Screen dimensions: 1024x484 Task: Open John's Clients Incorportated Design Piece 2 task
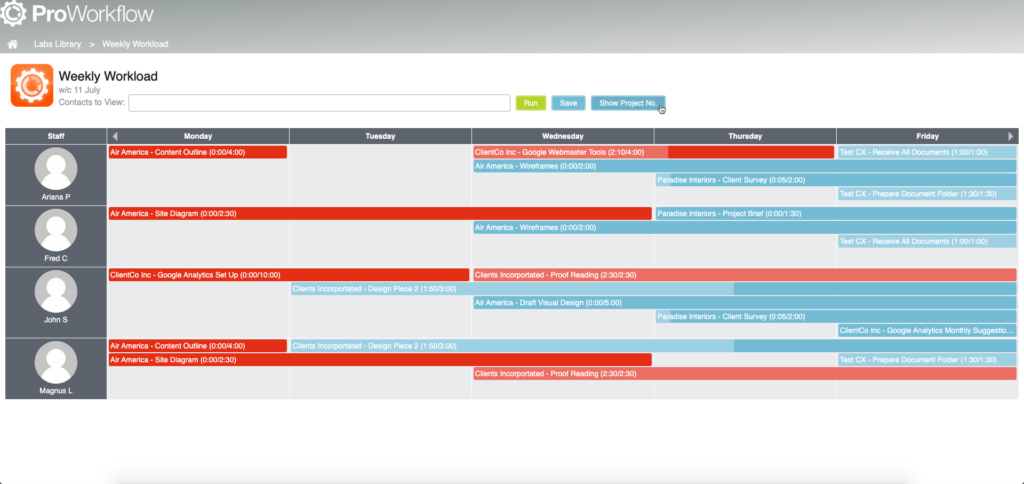654,289
